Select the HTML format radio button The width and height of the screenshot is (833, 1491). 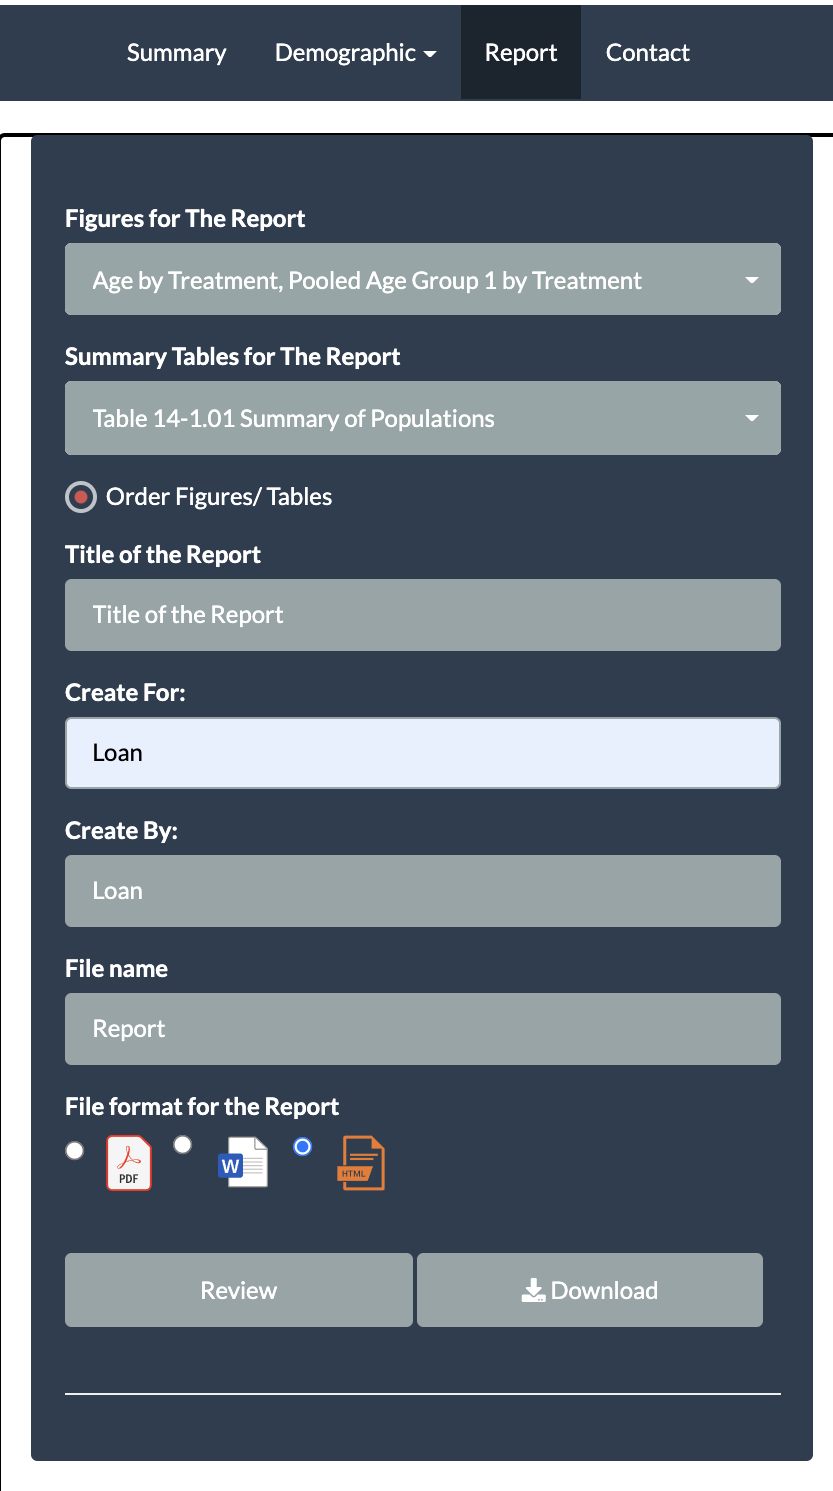tap(302, 1147)
